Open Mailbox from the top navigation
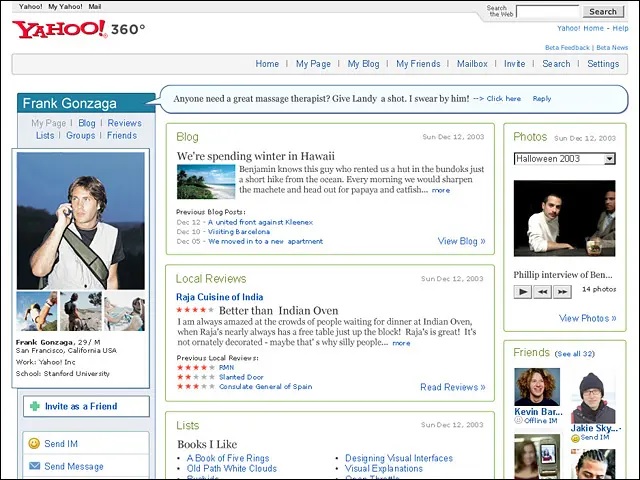This screenshot has height=480, width=640. 472,64
